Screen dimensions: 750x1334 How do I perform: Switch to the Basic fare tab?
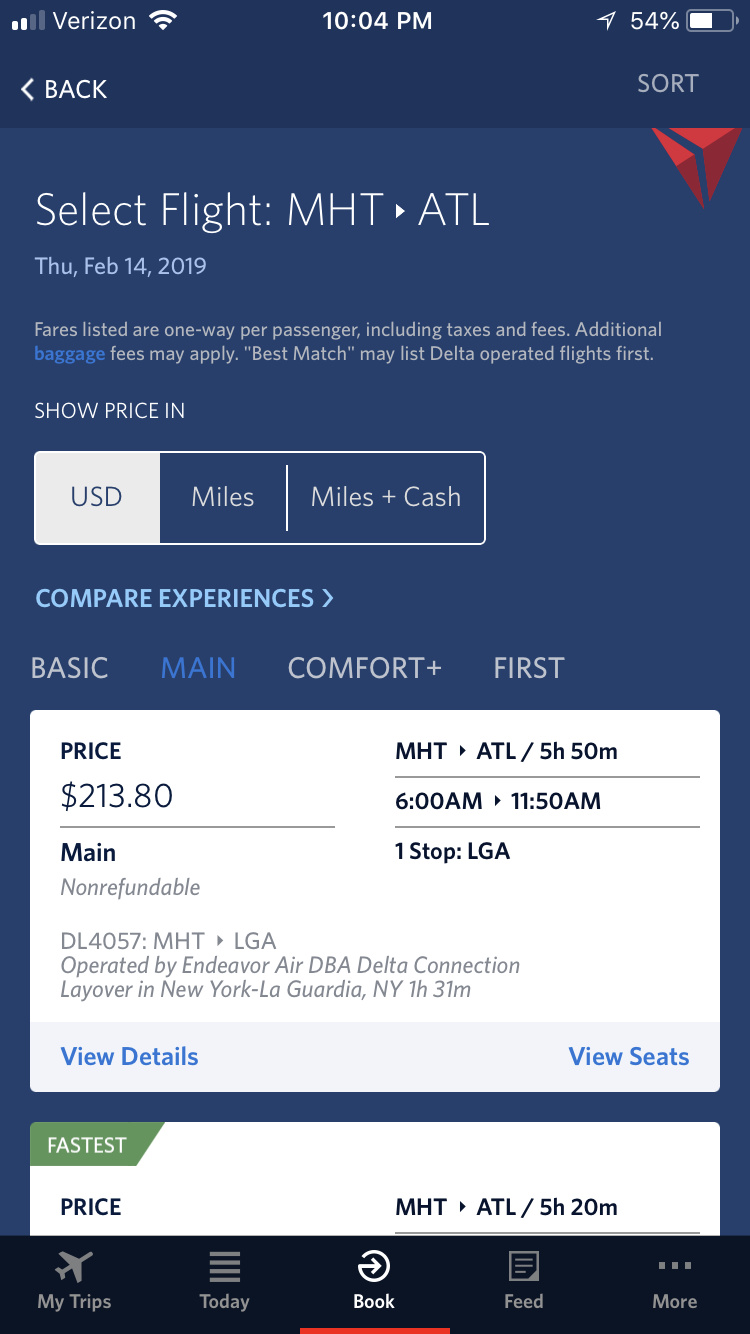tap(70, 668)
